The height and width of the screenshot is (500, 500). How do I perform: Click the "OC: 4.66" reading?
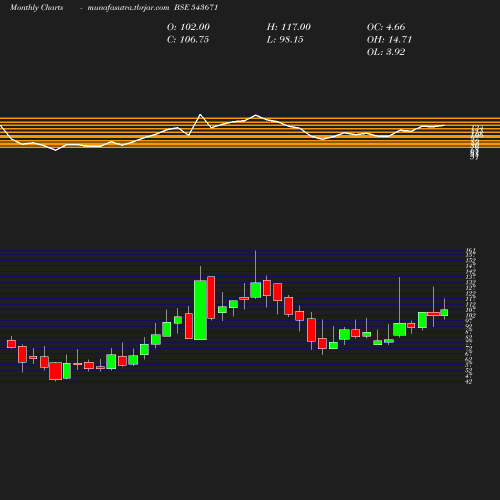(x=386, y=27)
